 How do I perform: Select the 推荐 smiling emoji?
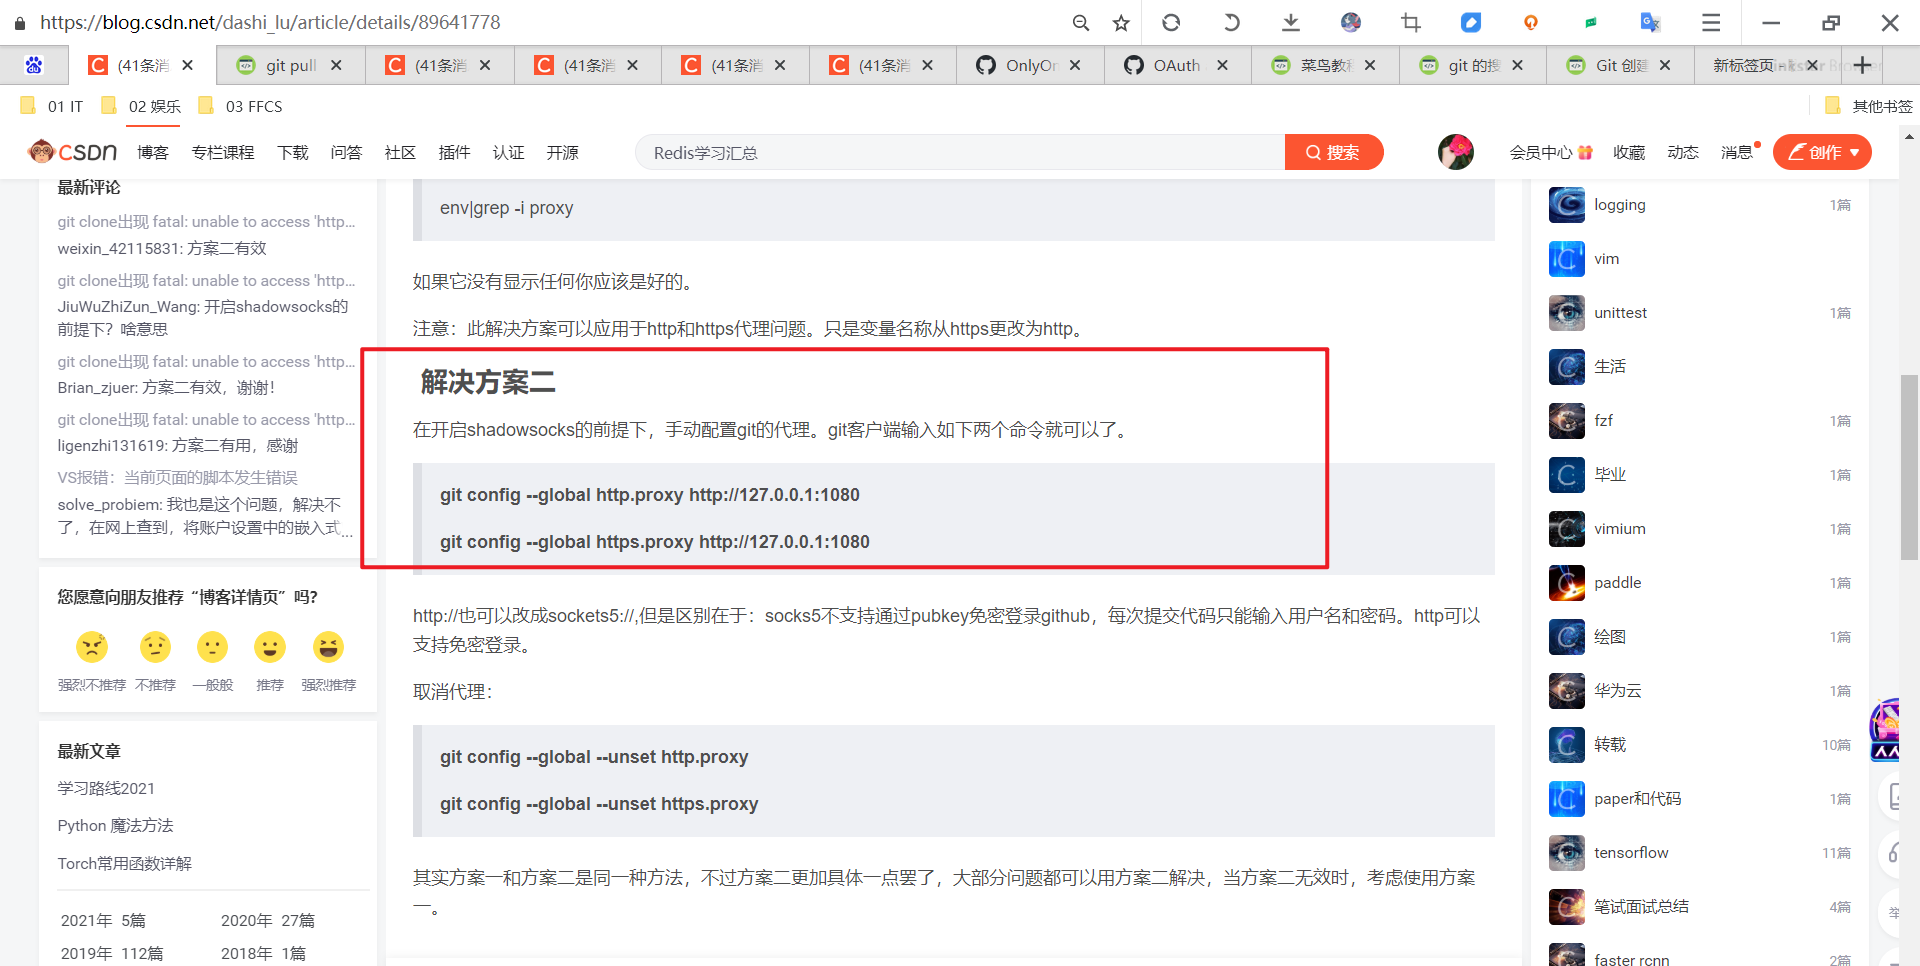pyautogui.click(x=270, y=647)
